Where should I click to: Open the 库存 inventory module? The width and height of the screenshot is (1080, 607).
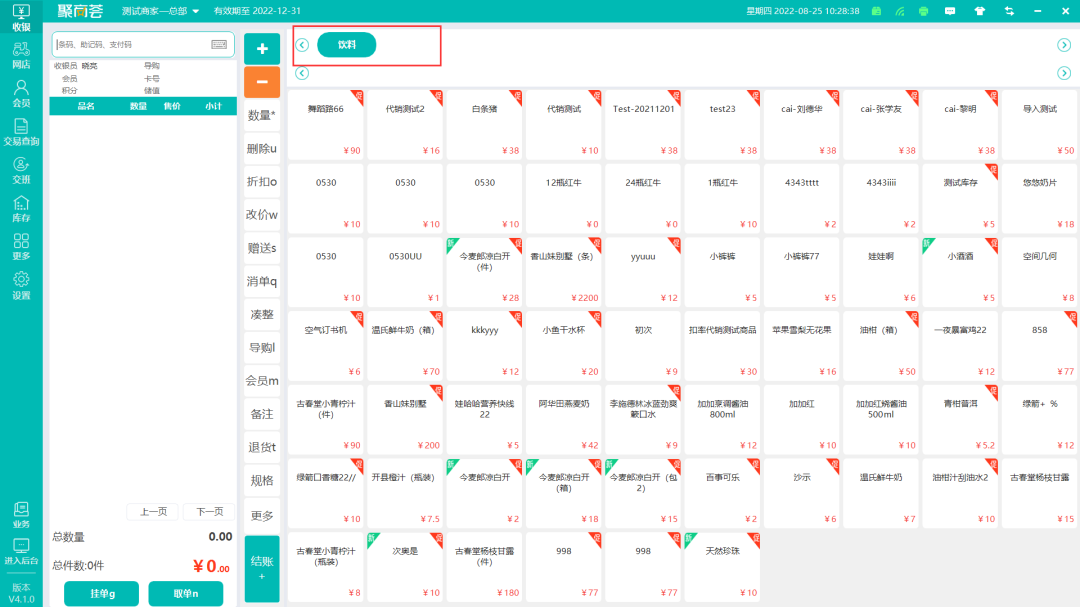20,209
